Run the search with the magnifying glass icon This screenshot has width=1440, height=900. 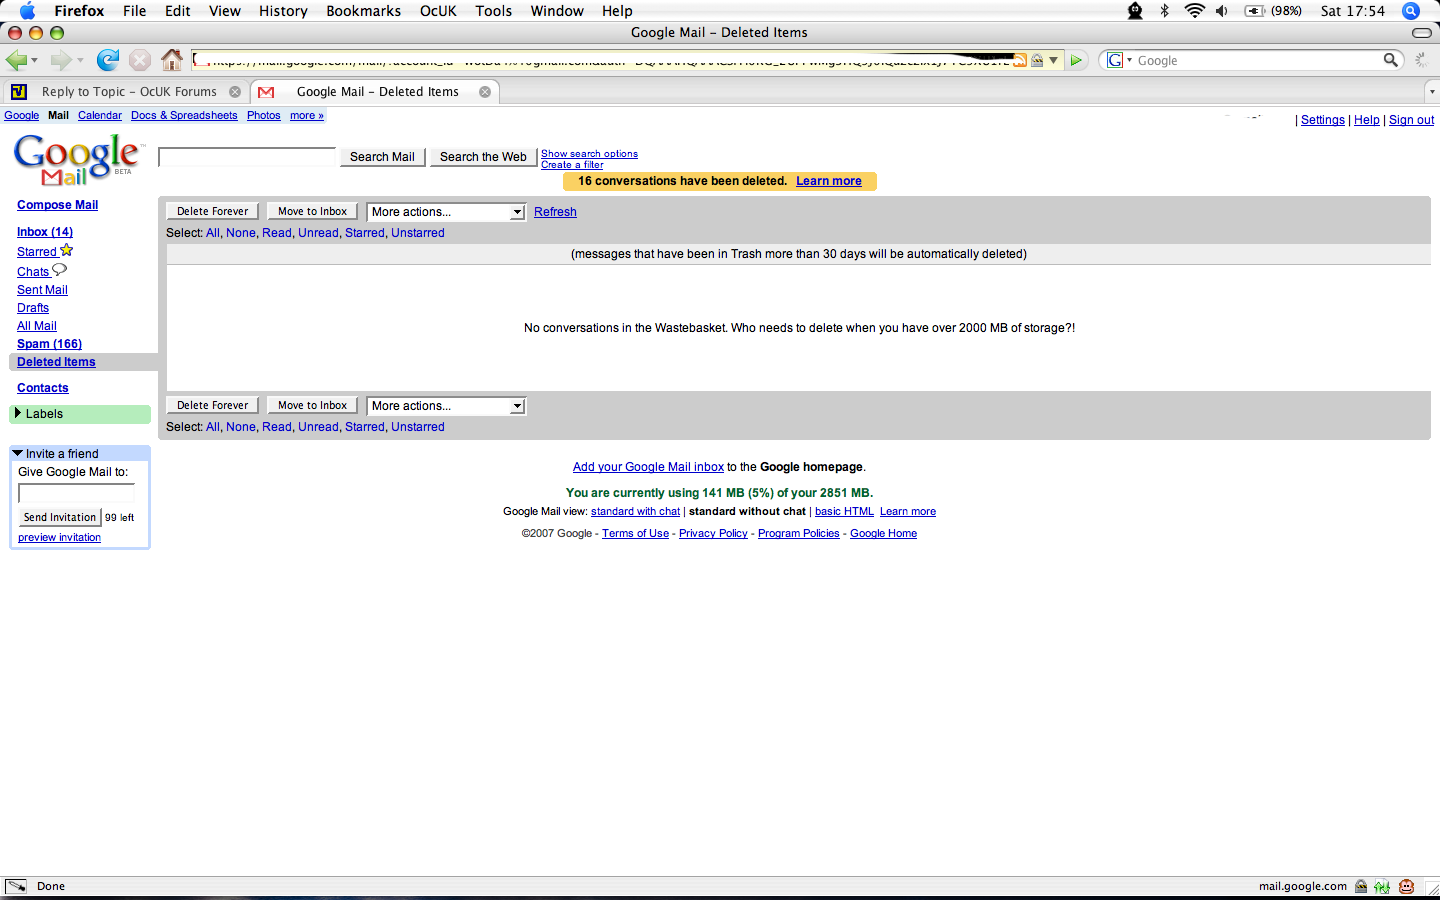pos(1390,60)
